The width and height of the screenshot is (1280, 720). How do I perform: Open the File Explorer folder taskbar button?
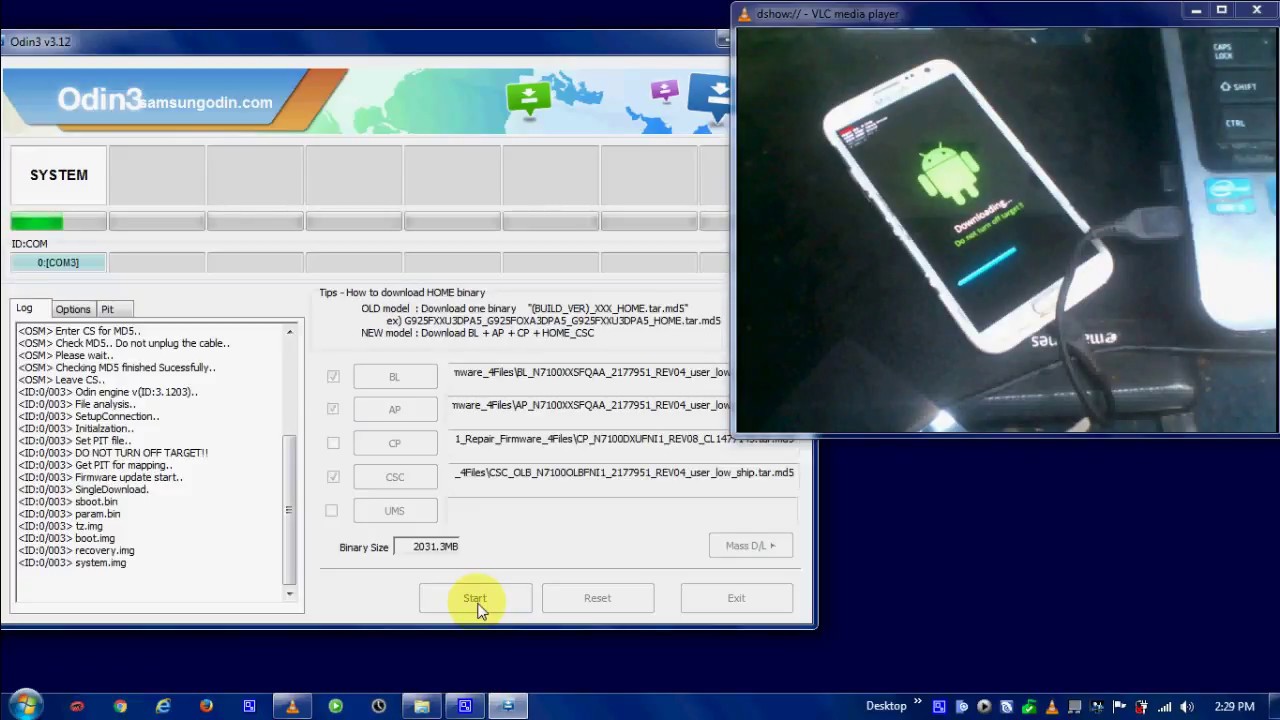(422, 706)
